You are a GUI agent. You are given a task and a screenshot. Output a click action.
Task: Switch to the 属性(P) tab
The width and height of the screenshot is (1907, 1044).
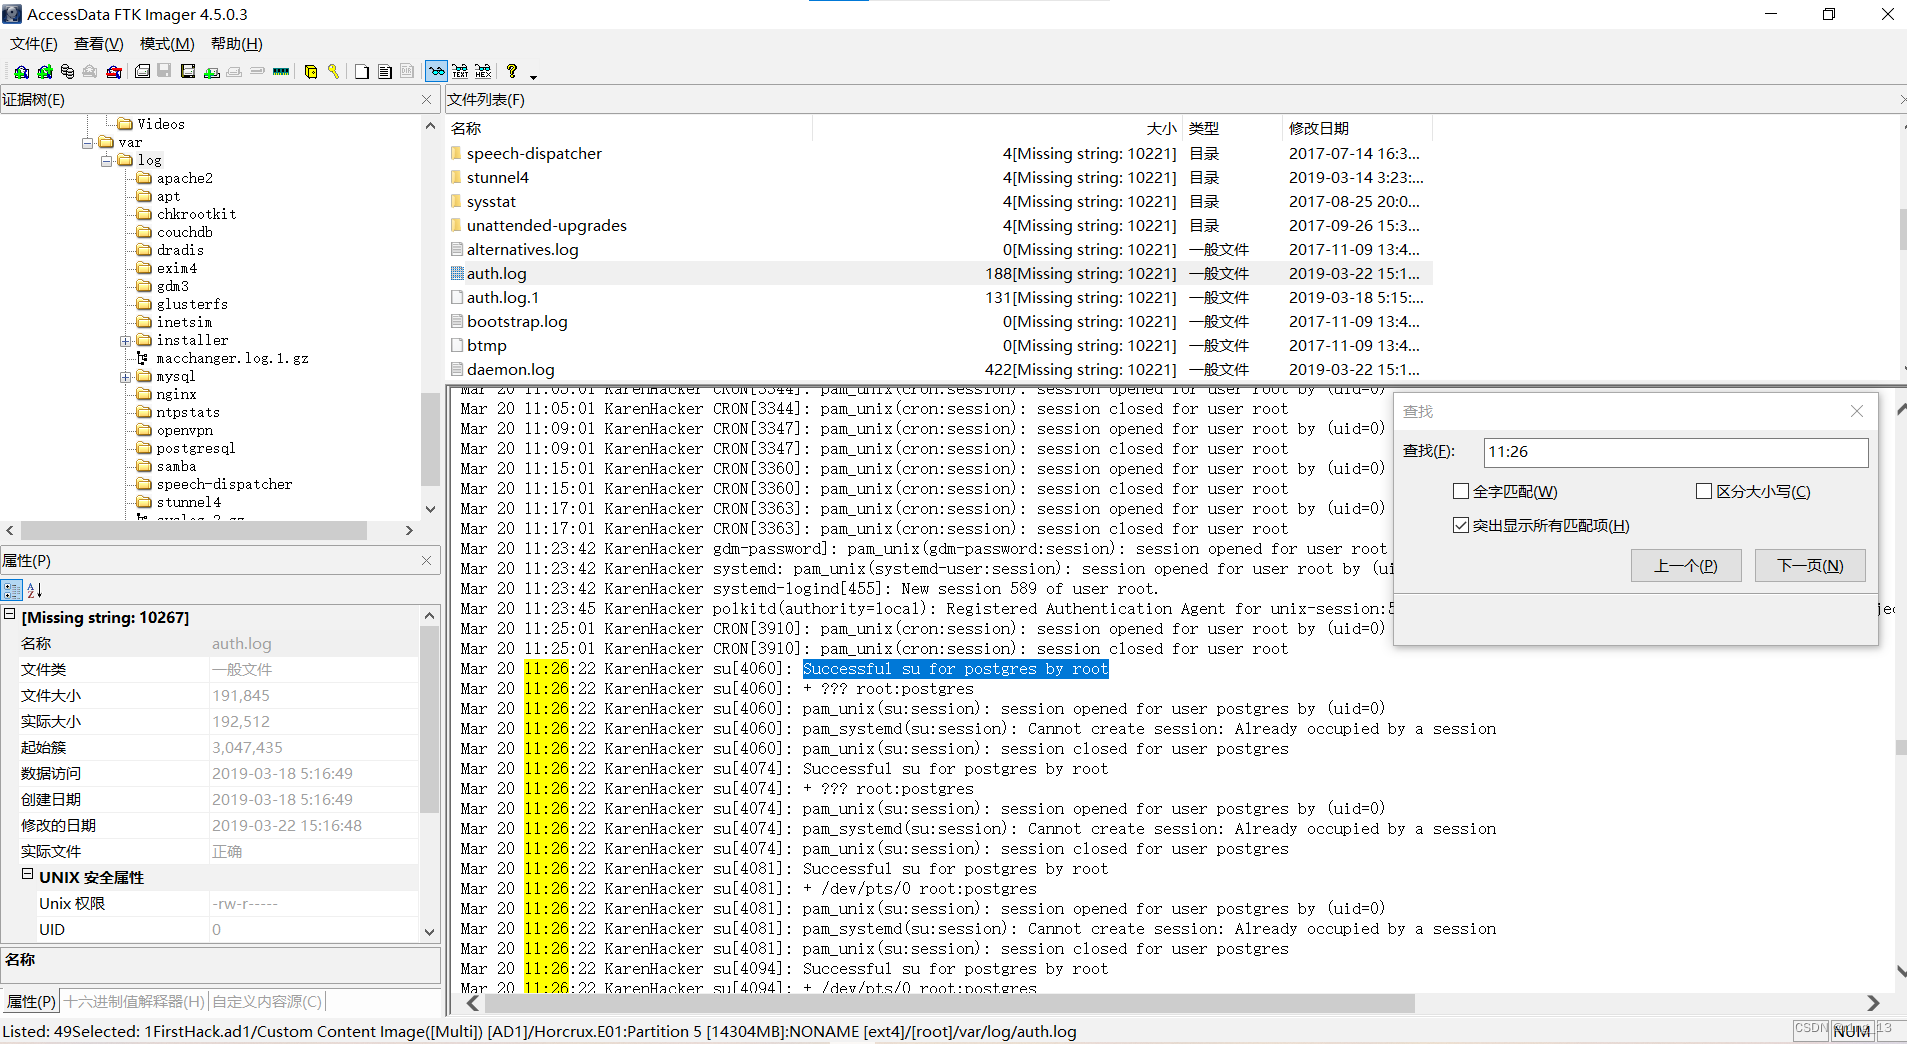coord(31,1001)
